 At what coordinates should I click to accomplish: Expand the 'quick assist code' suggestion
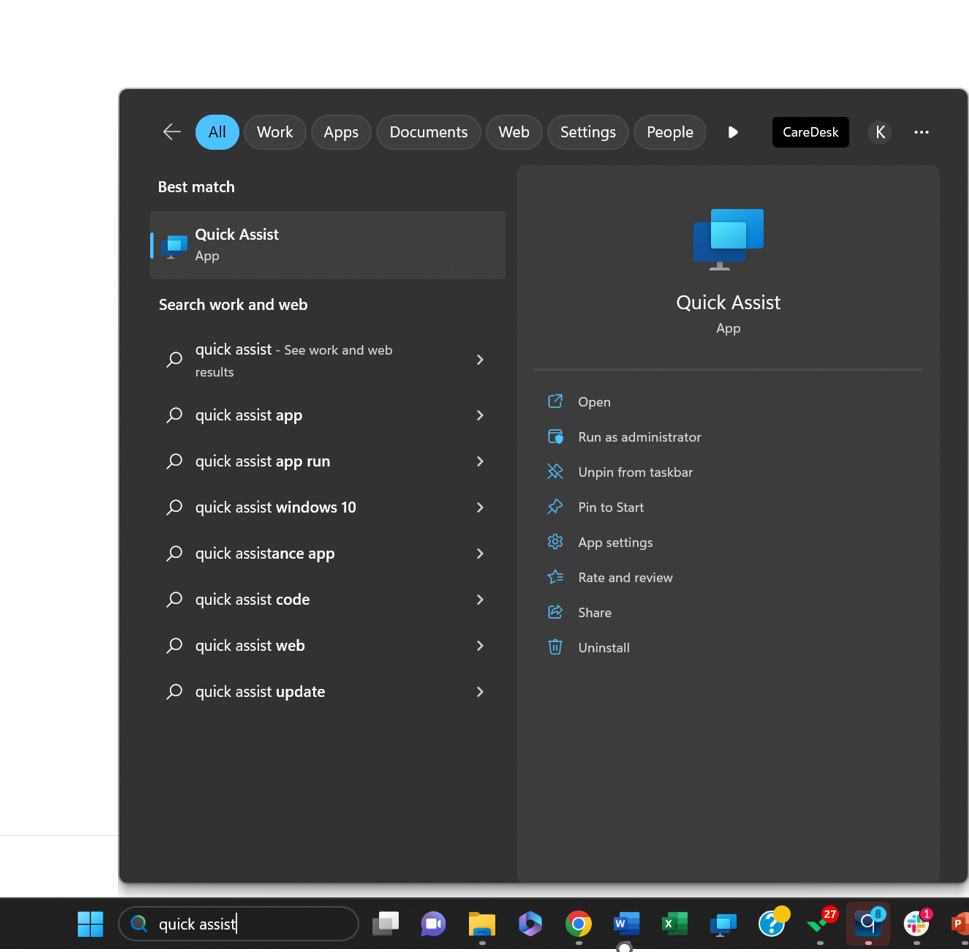point(480,599)
